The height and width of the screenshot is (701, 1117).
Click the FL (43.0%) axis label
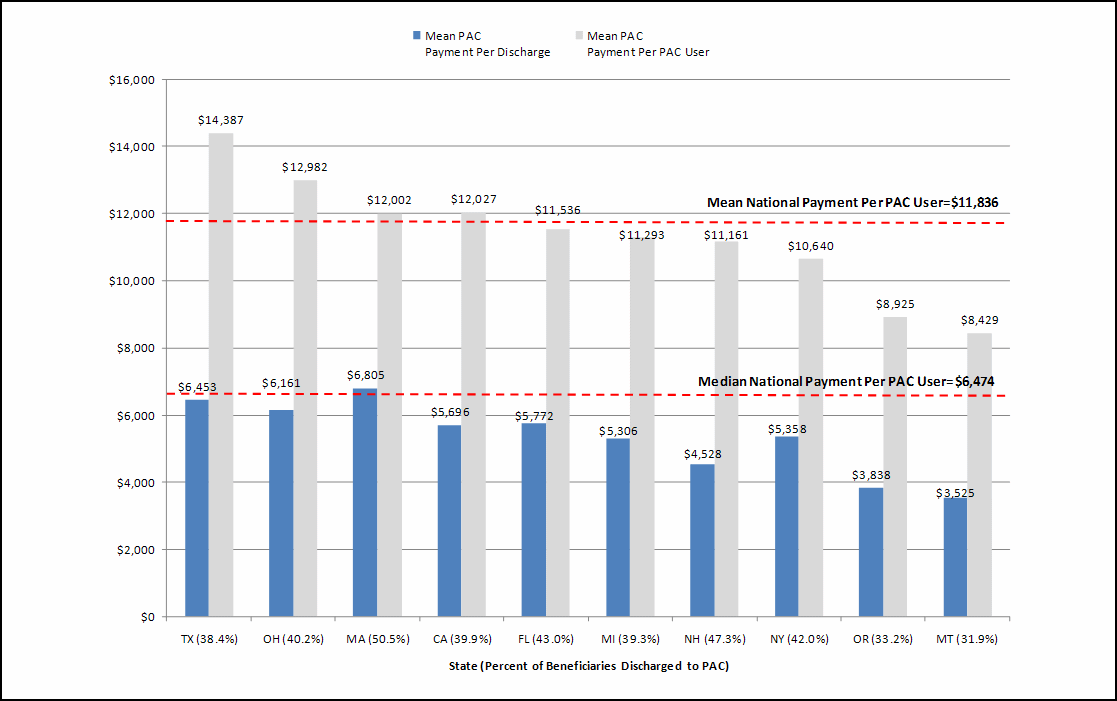[x=545, y=639]
